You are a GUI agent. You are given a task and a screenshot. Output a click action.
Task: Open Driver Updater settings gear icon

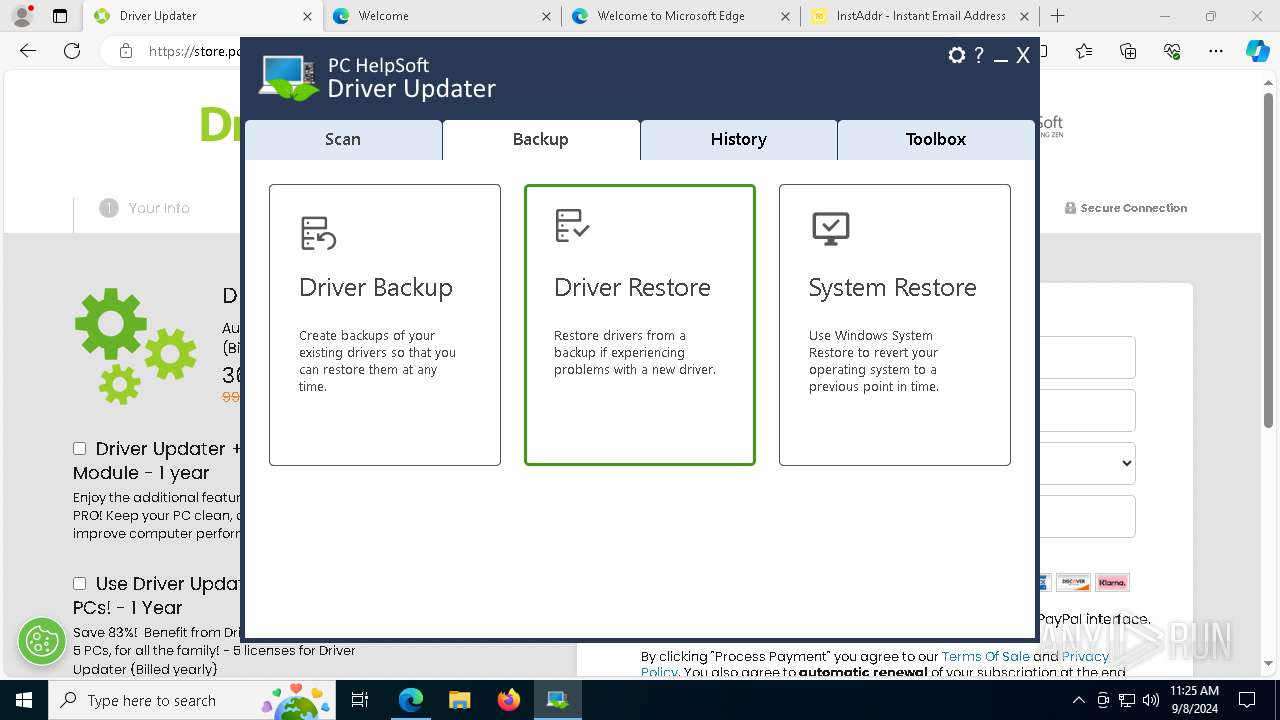point(957,56)
